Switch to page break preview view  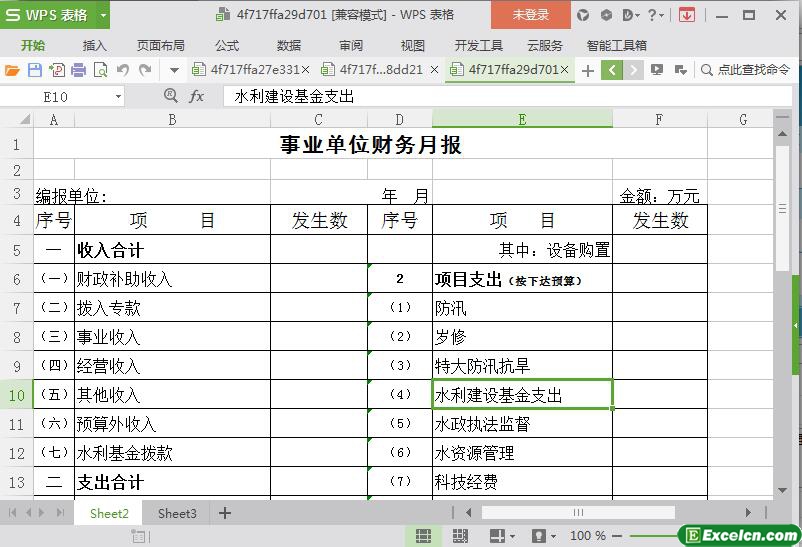point(458,536)
